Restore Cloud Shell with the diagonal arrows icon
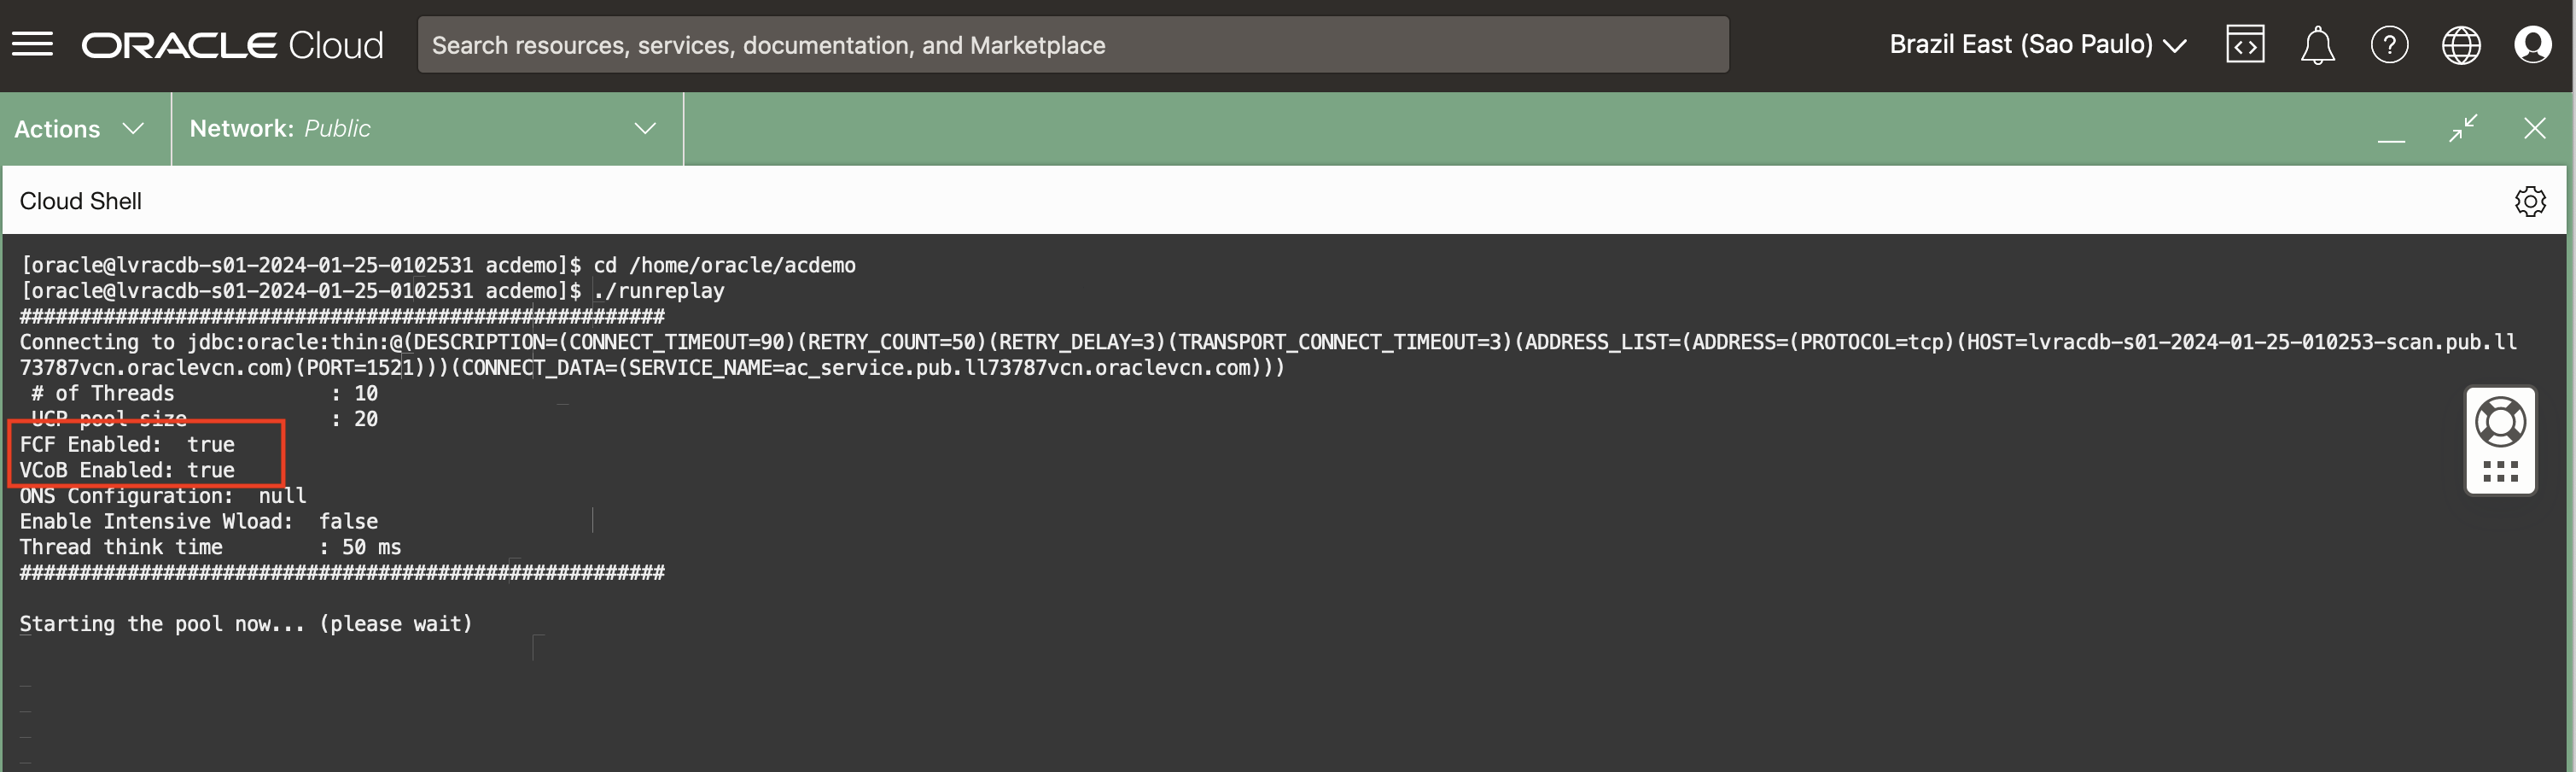Screen dimensions: 2576x772 [2462, 128]
